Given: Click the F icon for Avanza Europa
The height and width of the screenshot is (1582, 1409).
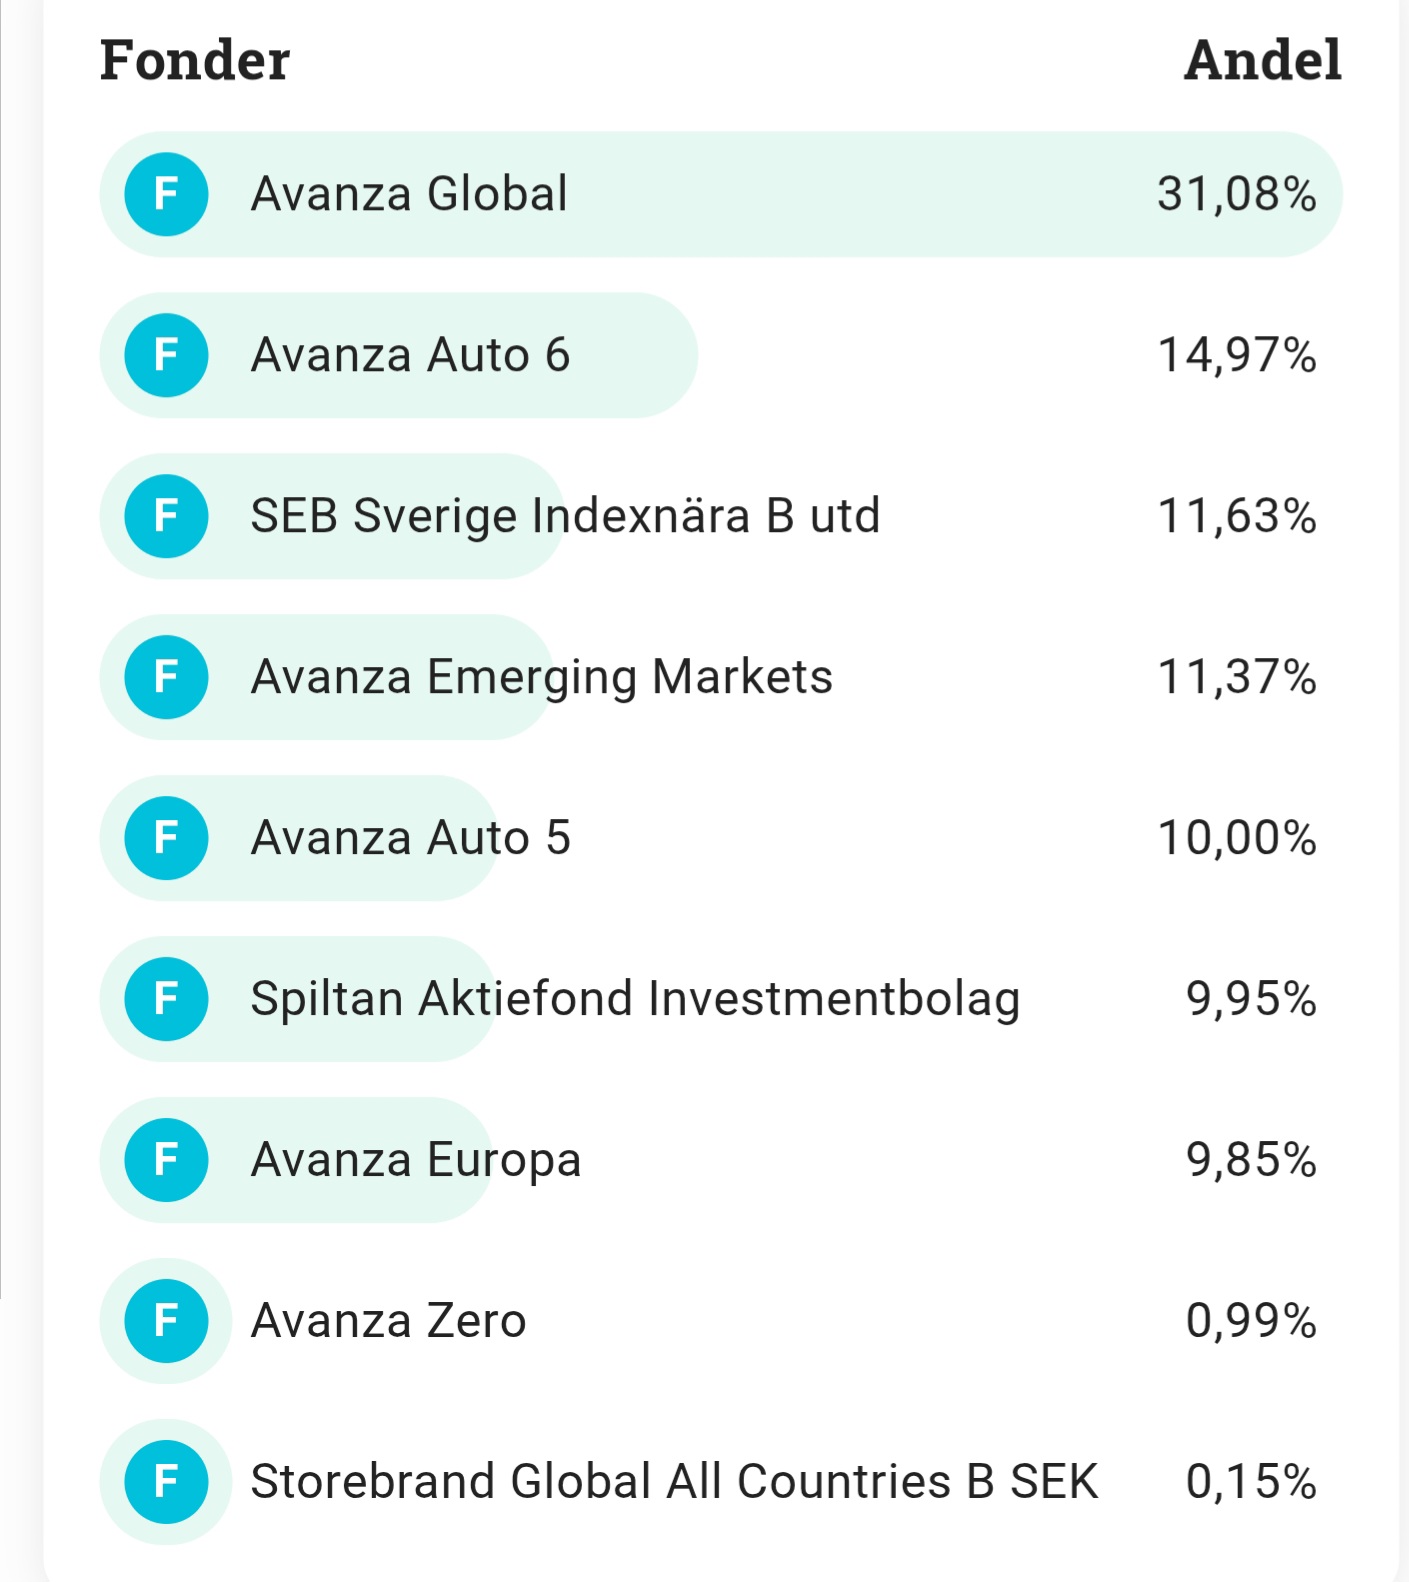Looking at the screenshot, I should [x=166, y=1160].
